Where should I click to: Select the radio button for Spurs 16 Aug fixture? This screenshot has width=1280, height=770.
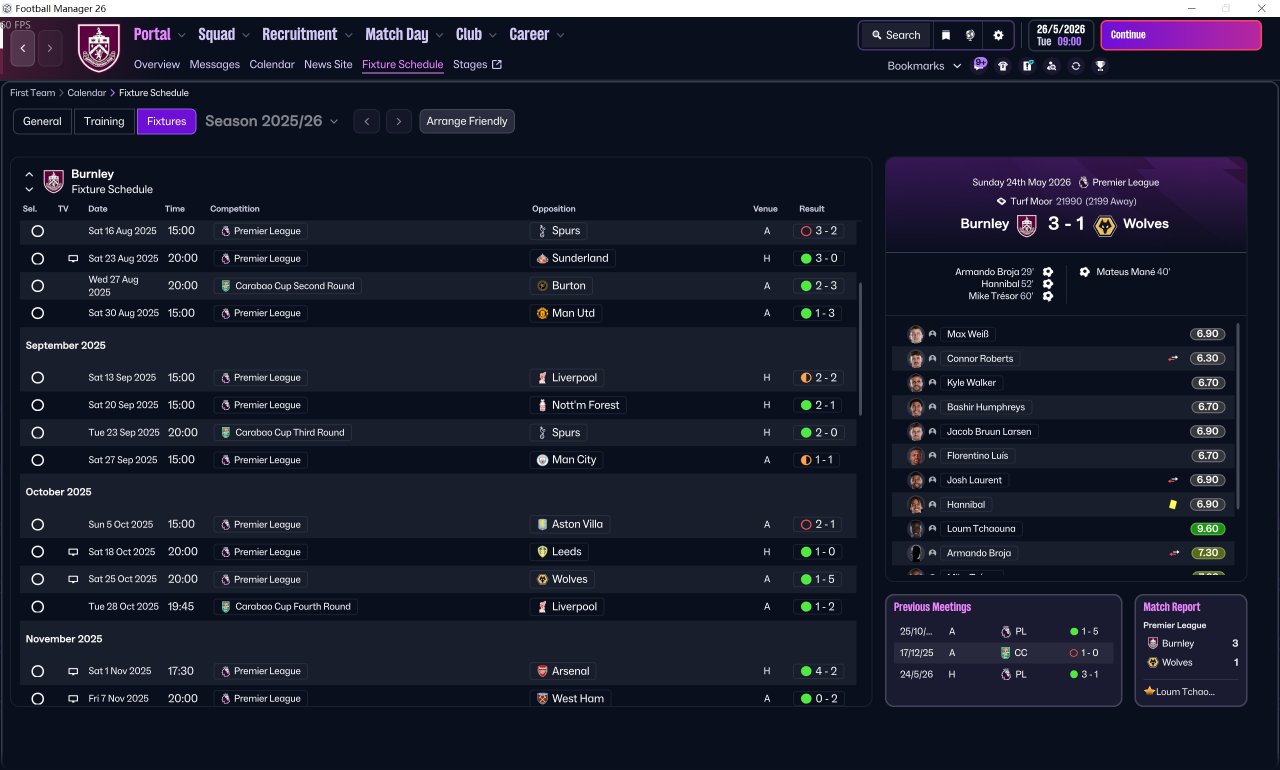(37, 231)
